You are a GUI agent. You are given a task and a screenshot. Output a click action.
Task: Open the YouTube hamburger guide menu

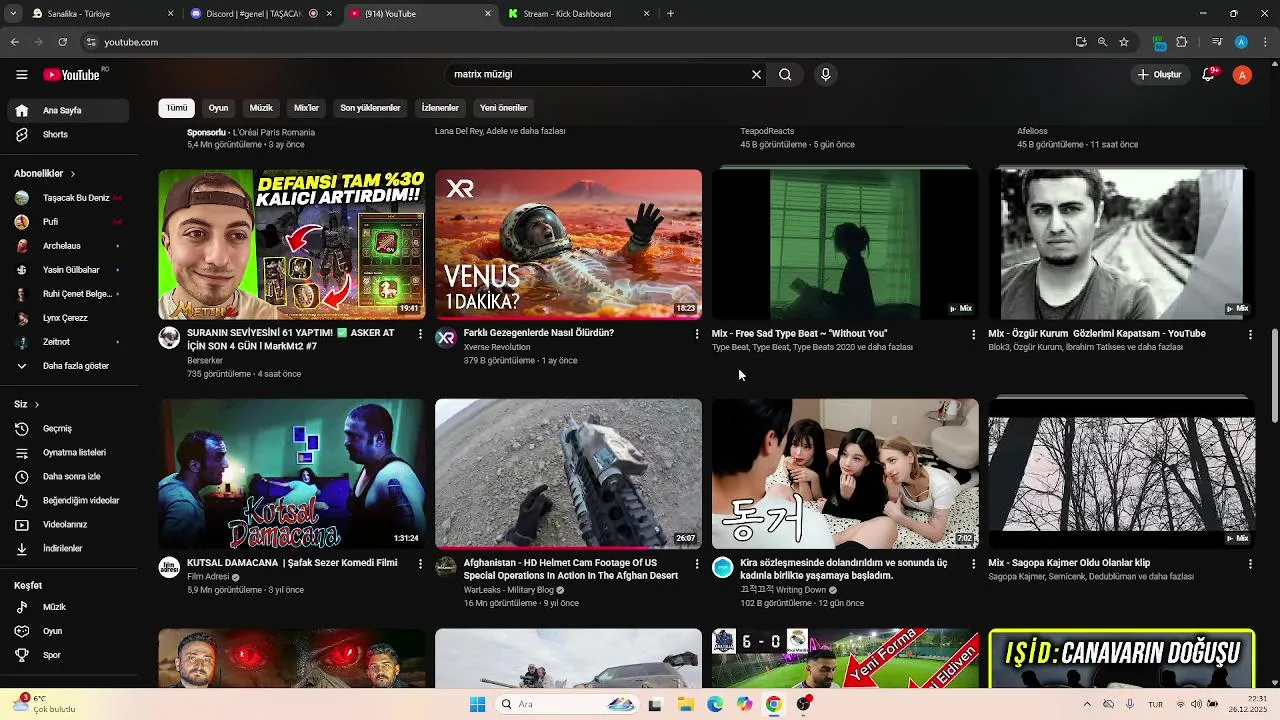(21, 75)
